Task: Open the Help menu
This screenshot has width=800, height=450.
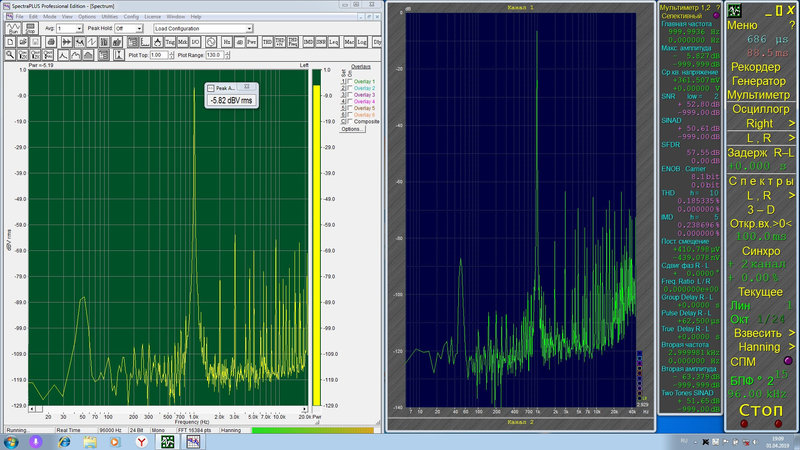Action: 196,17
